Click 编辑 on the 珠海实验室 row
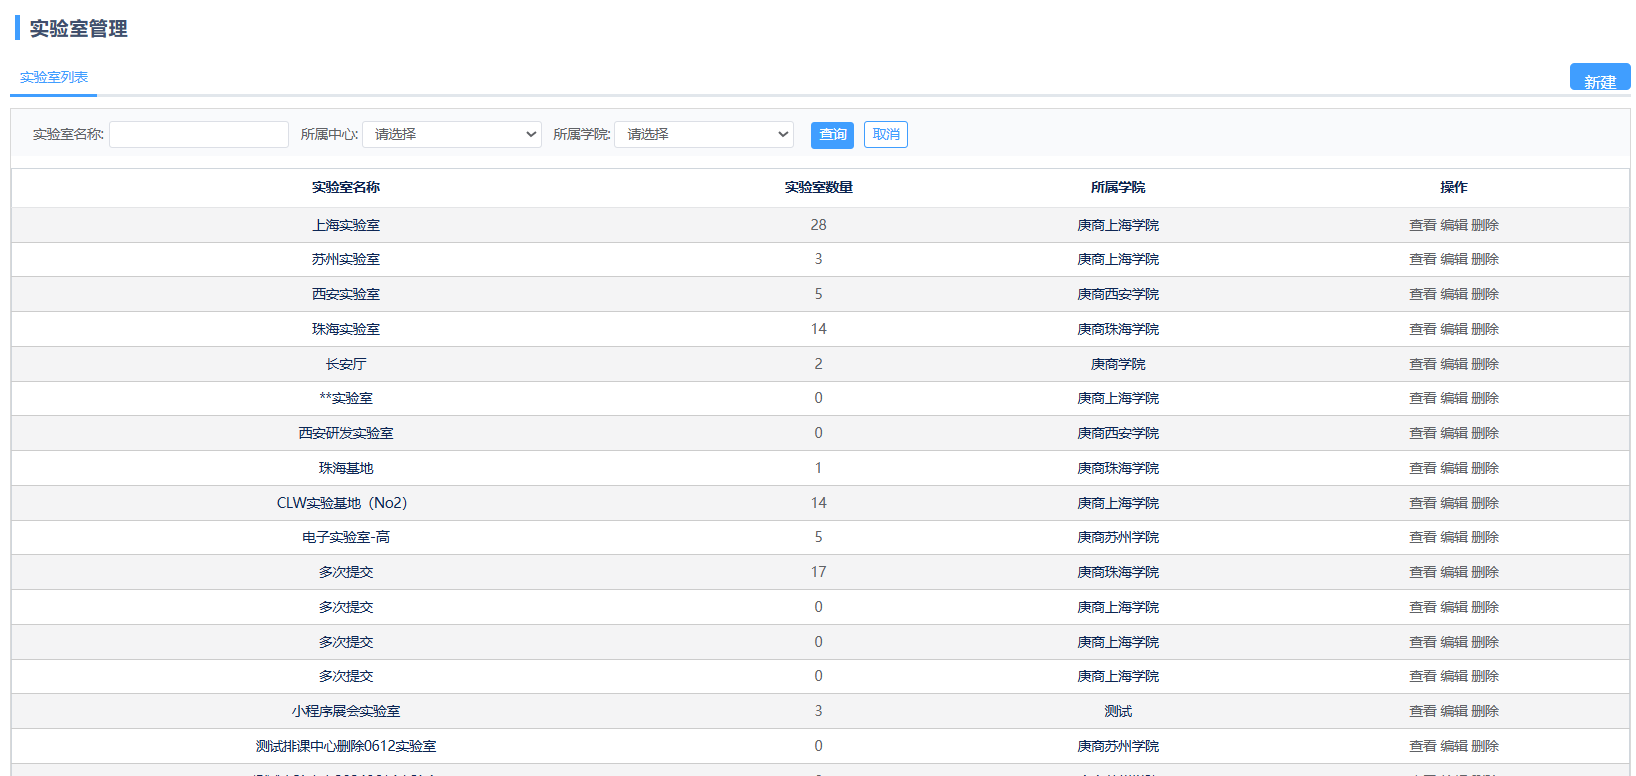Viewport: 1636px width, 776px height. click(x=1454, y=329)
